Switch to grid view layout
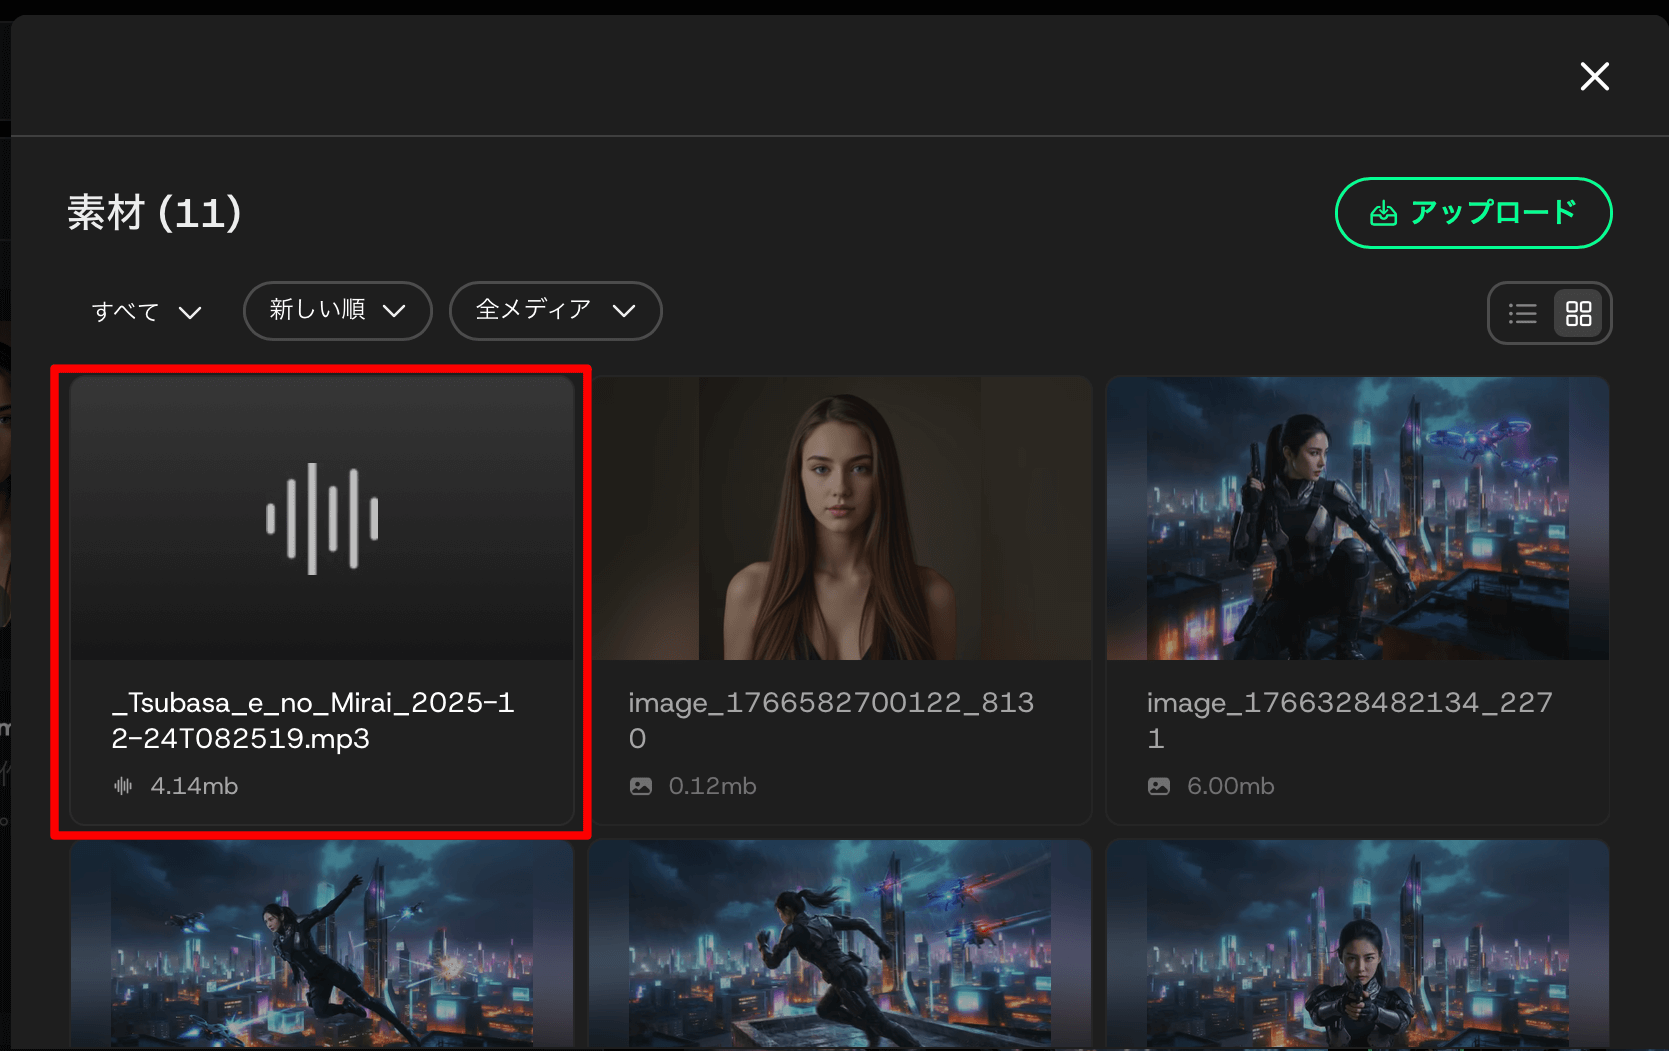Image resolution: width=1669 pixels, height=1051 pixels. pyautogui.click(x=1578, y=314)
